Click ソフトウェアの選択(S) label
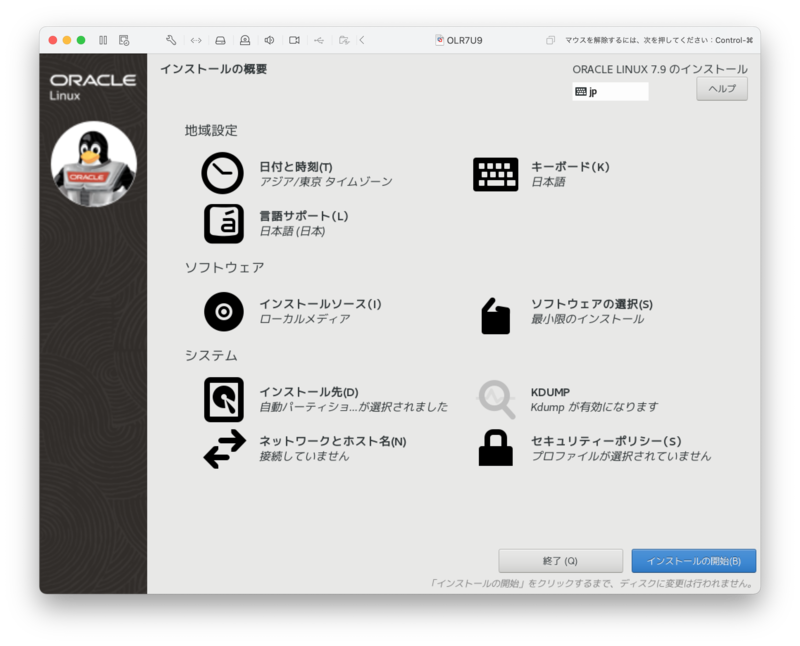 pos(592,304)
